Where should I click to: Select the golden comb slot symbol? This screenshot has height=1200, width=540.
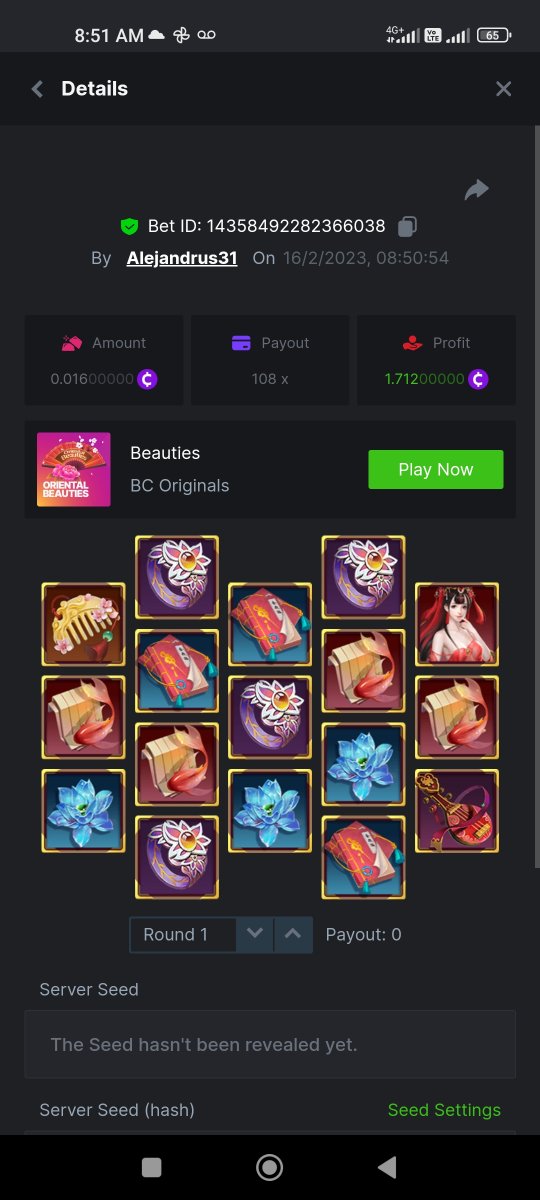coord(83,625)
